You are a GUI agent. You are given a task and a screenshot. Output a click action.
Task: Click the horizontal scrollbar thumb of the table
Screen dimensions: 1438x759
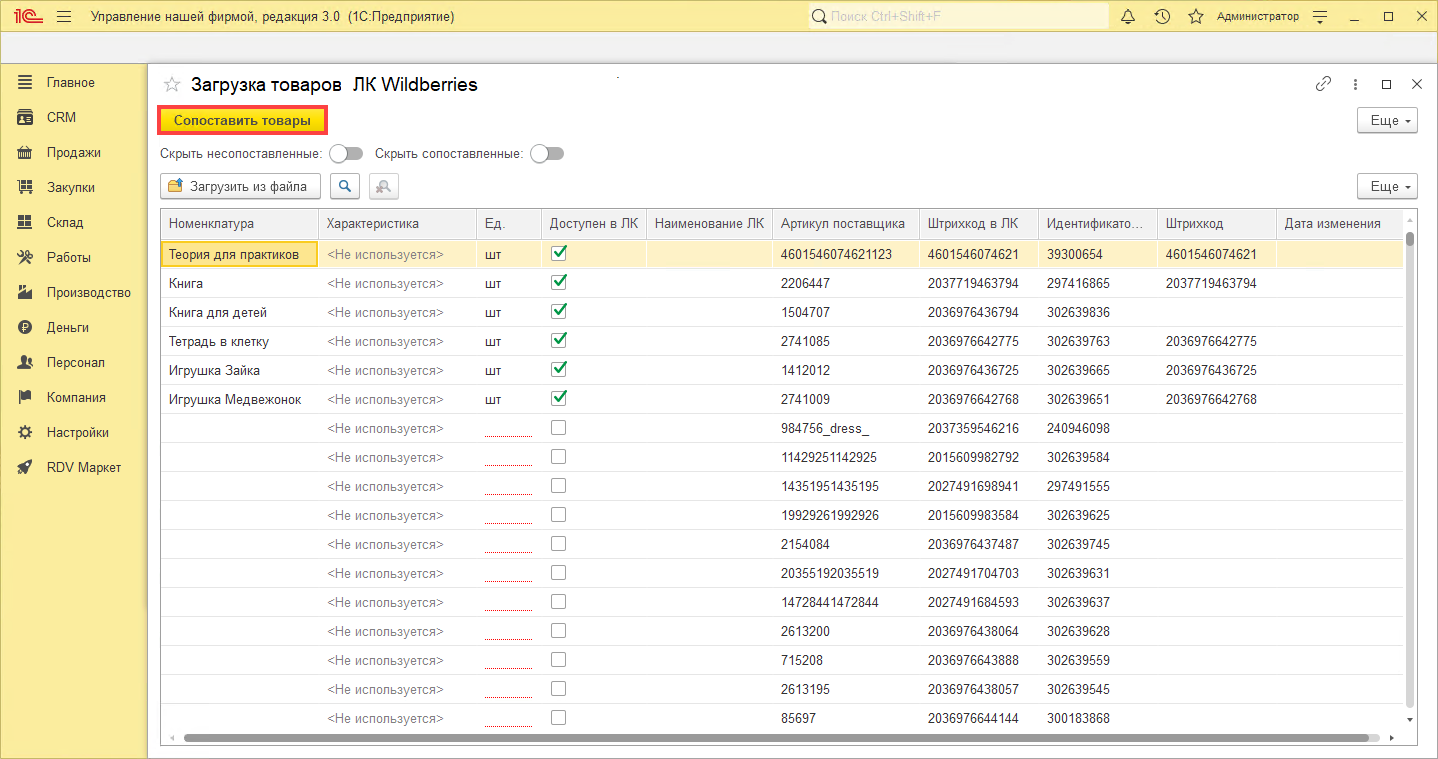coord(776,738)
